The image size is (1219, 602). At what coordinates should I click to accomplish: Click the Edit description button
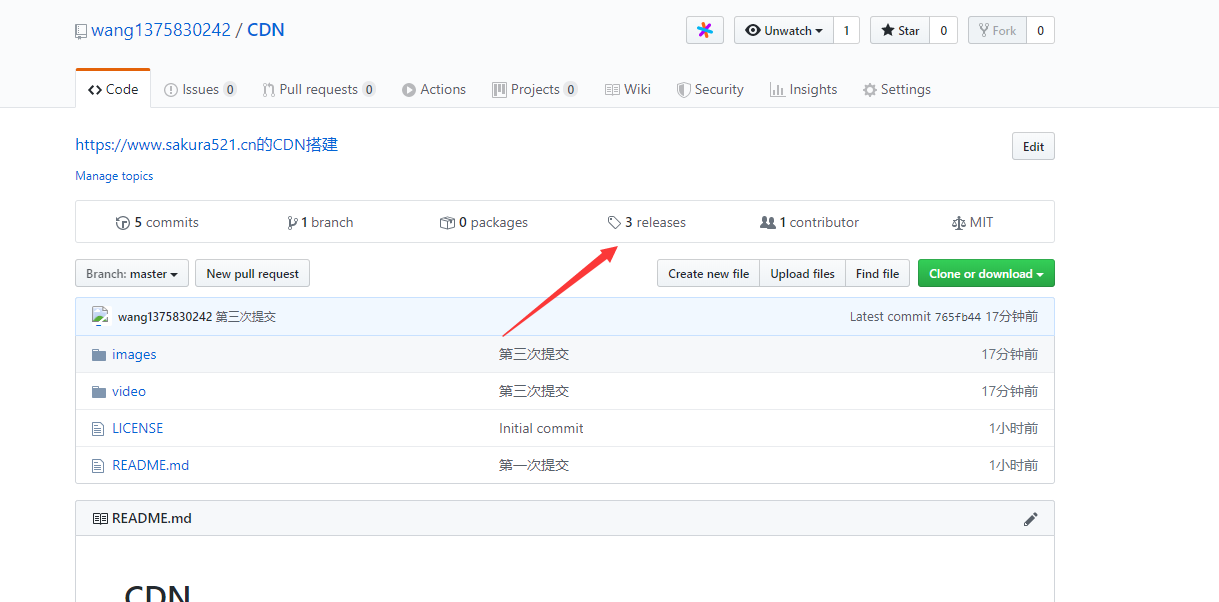pos(1033,146)
